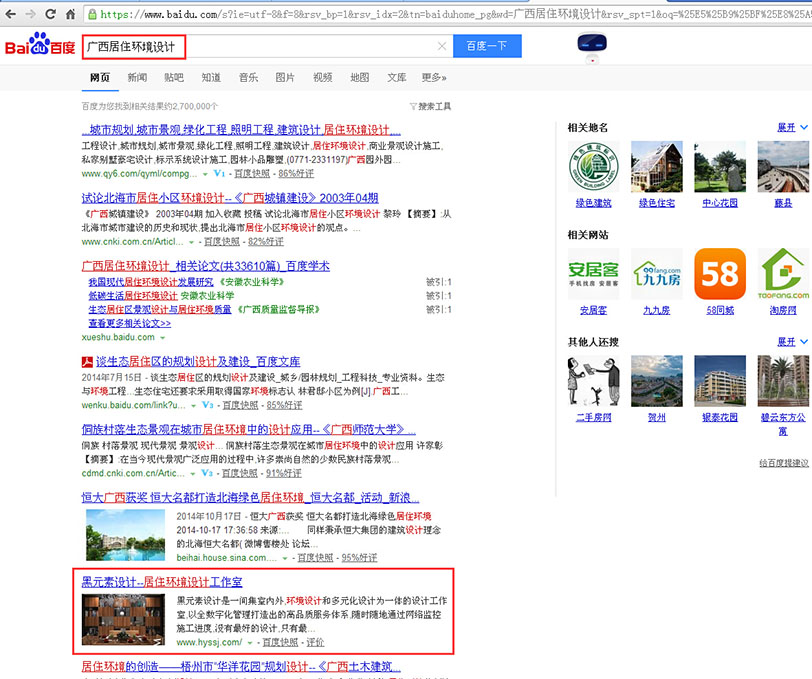The width and height of the screenshot is (812, 679).
Task: Click the 58同城 orange logo
Action: pyautogui.click(x=720, y=273)
